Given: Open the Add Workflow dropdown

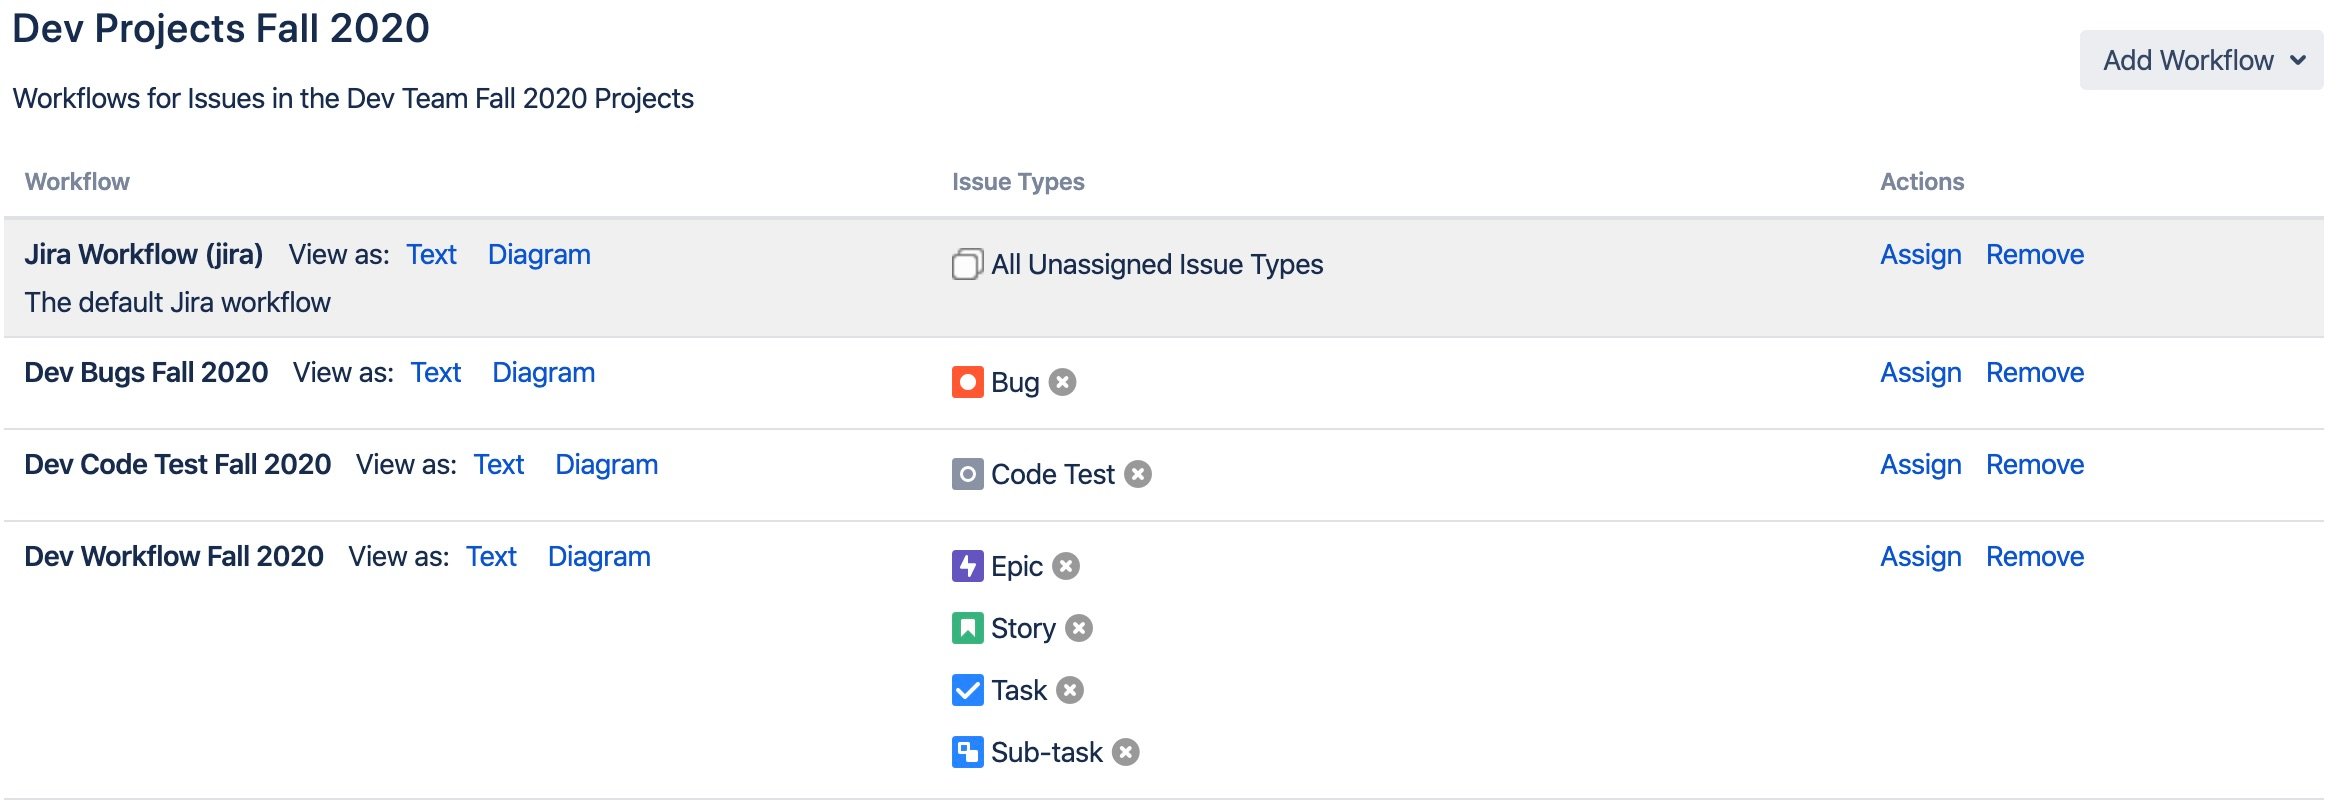Looking at the screenshot, I should [x=2201, y=60].
